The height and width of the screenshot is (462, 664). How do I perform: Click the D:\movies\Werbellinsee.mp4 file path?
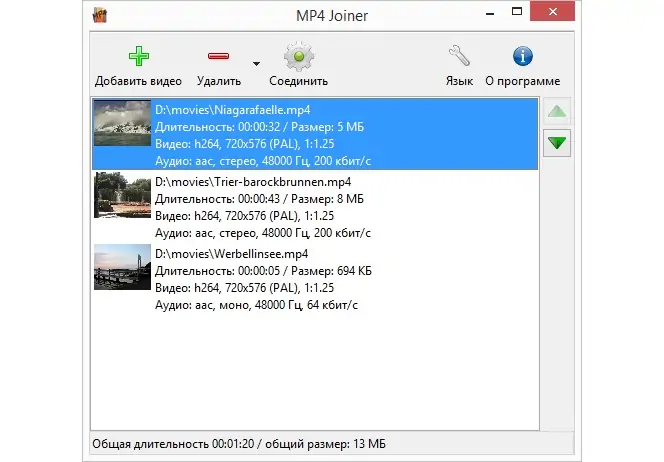point(231,254)
